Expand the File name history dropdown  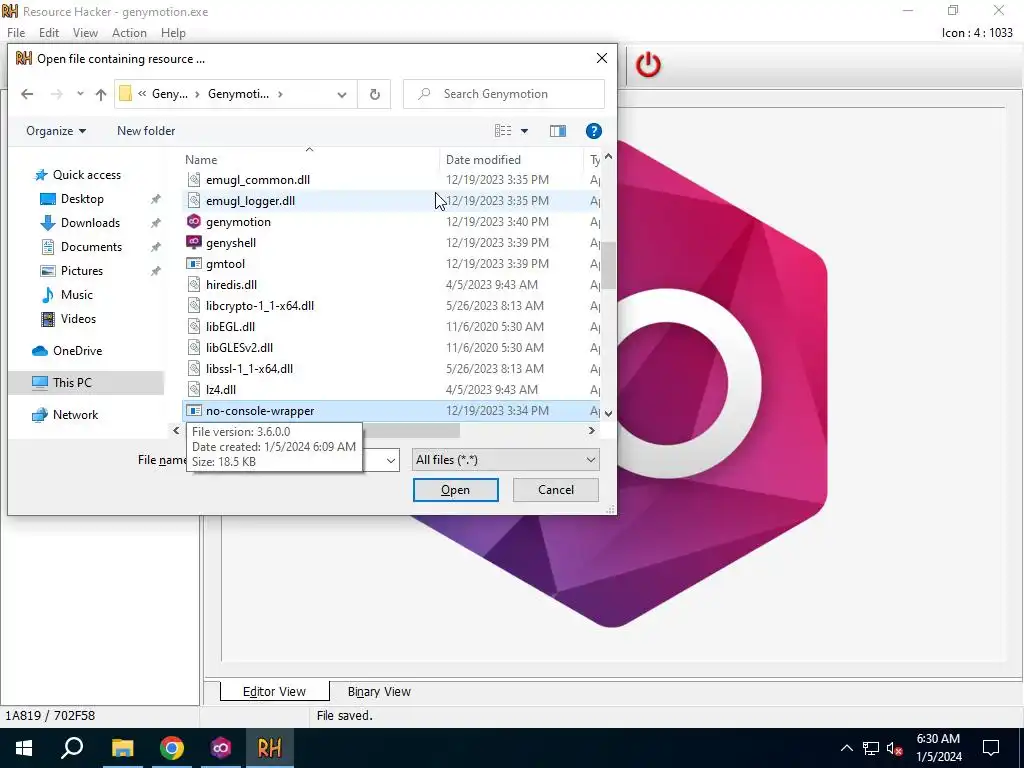pos(391,460)
